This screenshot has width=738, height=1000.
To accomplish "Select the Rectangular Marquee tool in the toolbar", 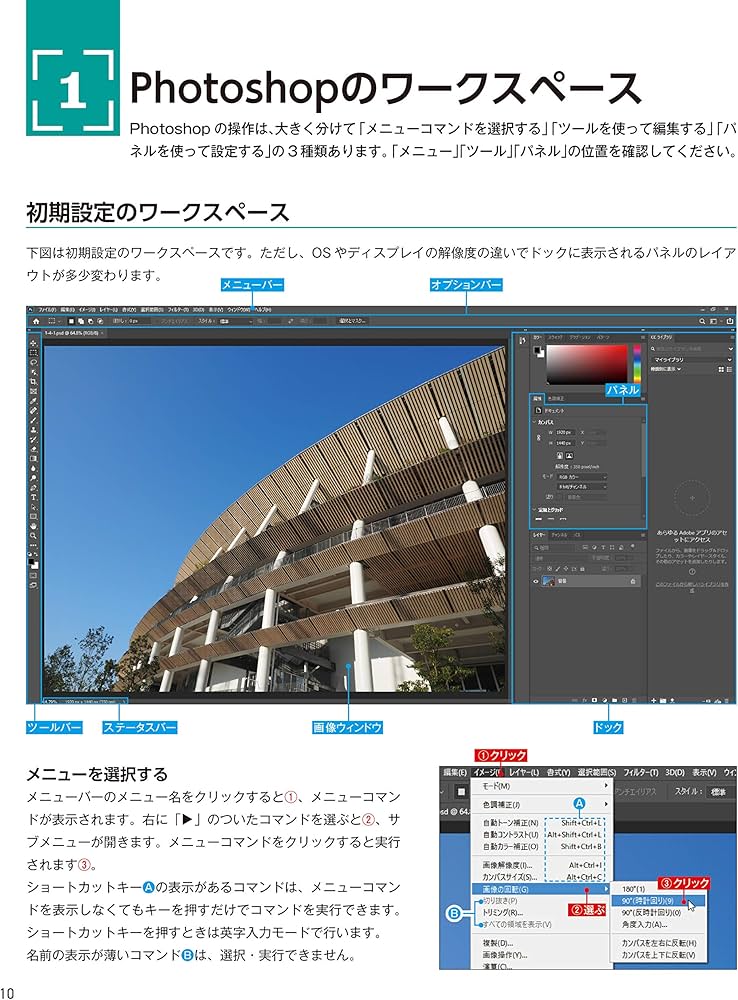I will 33,353.
